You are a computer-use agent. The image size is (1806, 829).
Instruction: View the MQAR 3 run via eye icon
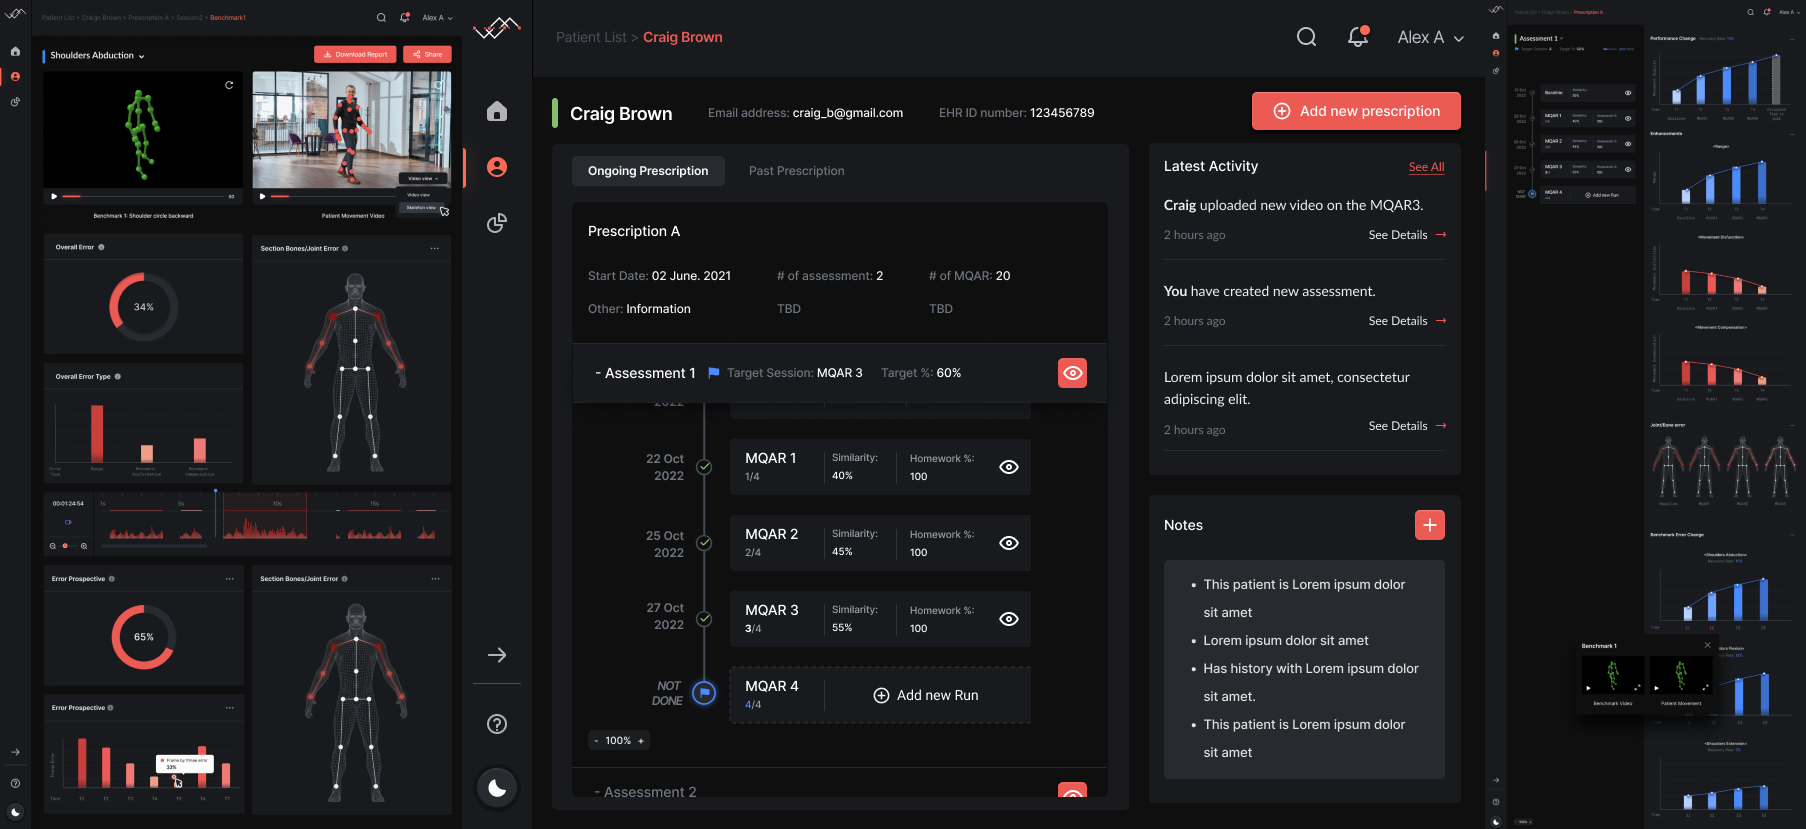[1009, 619]
